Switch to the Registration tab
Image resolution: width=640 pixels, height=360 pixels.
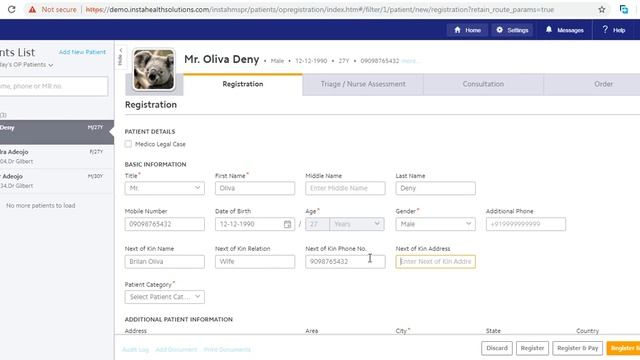pyautogui.click(x=243, y=84)
